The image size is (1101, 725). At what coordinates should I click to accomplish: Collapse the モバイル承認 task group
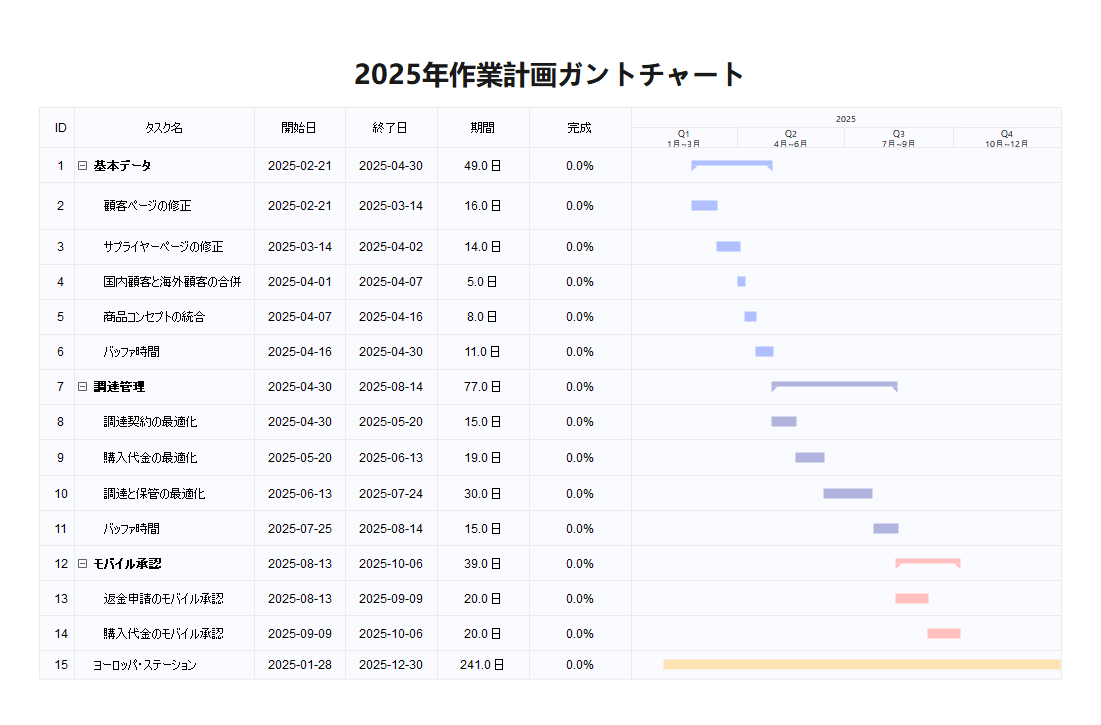pyautogui.click(x=83, y=564)
